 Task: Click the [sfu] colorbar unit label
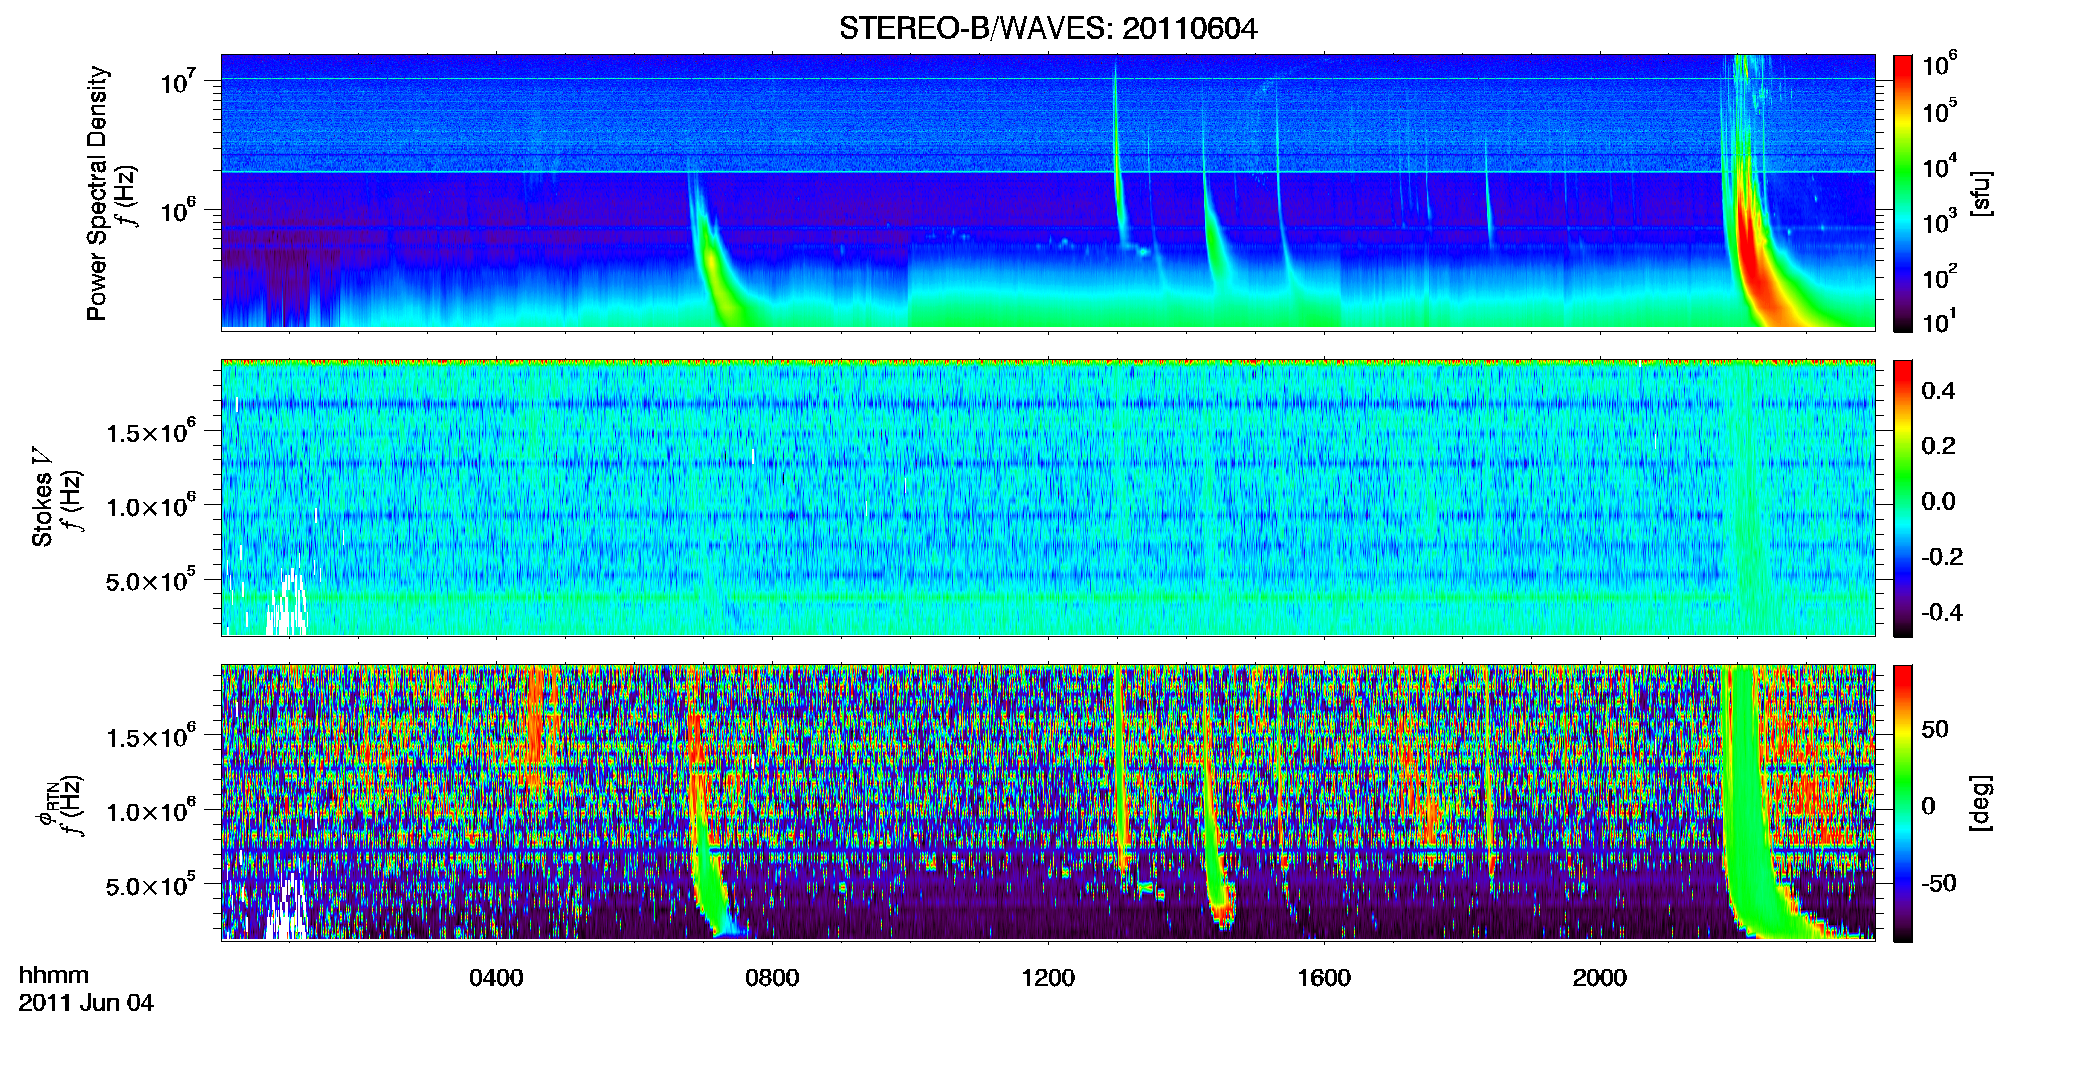[x=1980, y=193]
